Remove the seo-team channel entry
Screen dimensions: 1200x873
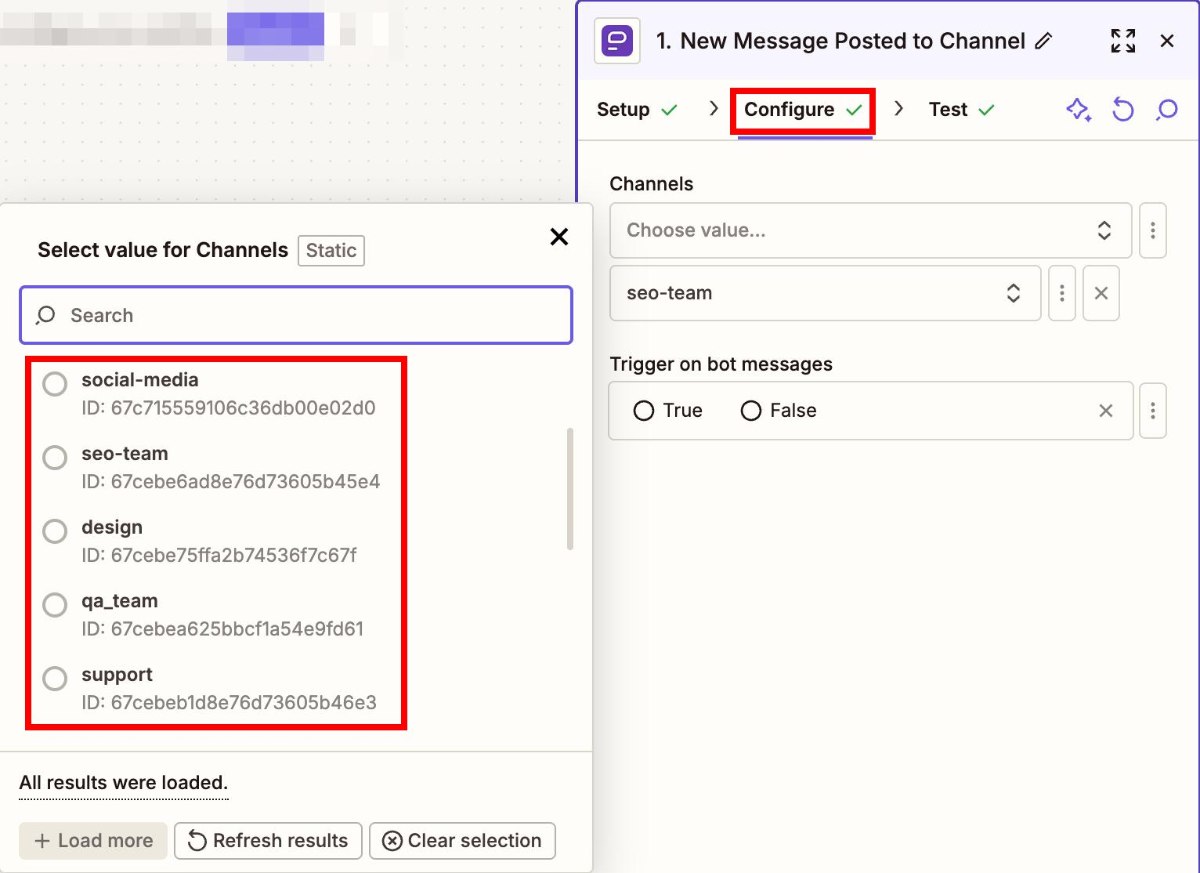[1100, 293]
